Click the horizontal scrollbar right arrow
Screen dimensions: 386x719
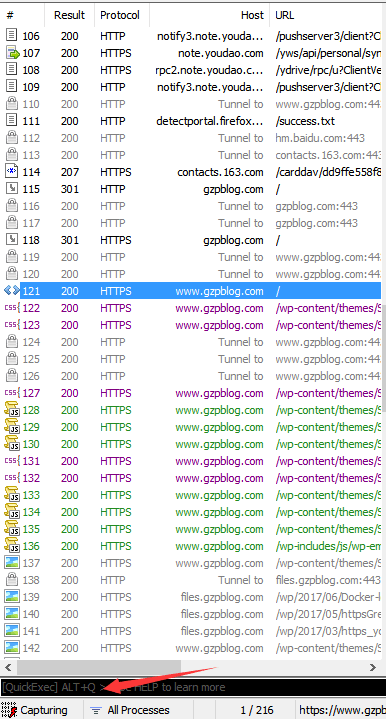pos(373,667)
